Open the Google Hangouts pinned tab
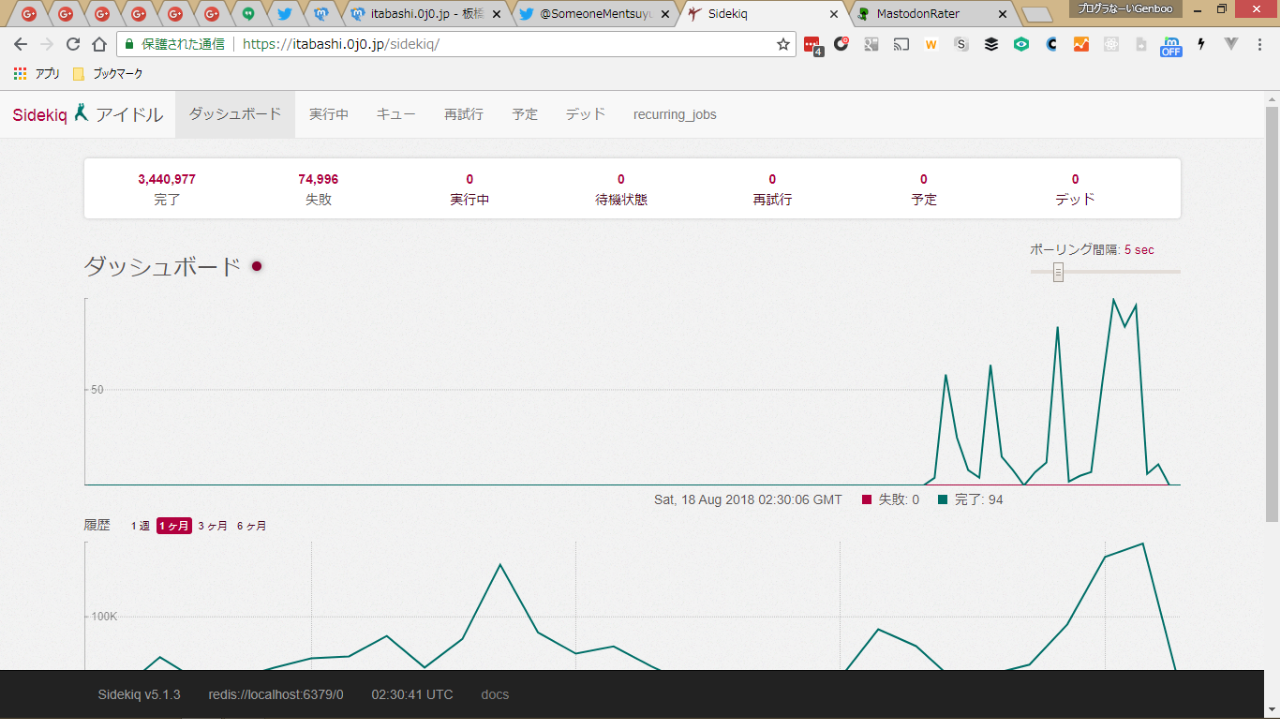The height and width of the screenshot is (719, 1280). point(247,14)
